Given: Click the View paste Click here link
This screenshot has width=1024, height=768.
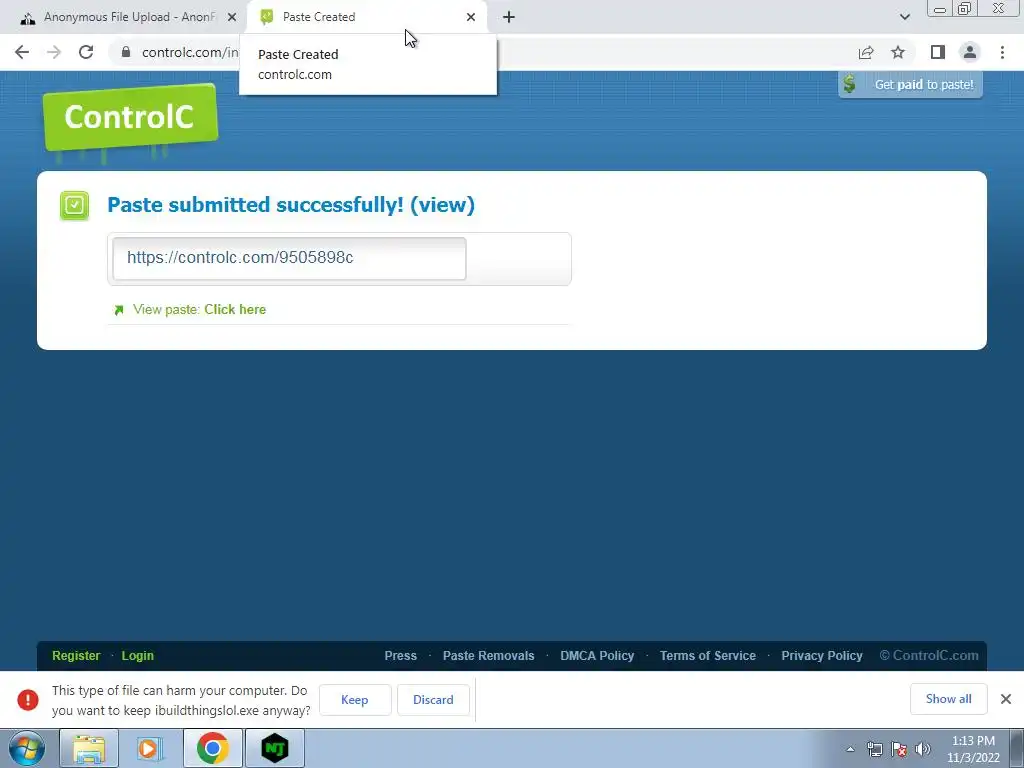Looking at the screenshot, I should tap(234, 310).
